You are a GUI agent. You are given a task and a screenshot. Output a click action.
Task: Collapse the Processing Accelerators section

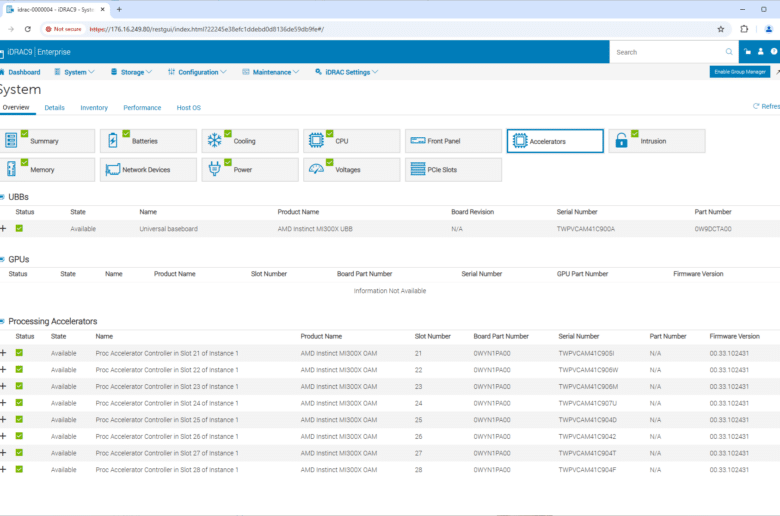[x=2, y=321]
